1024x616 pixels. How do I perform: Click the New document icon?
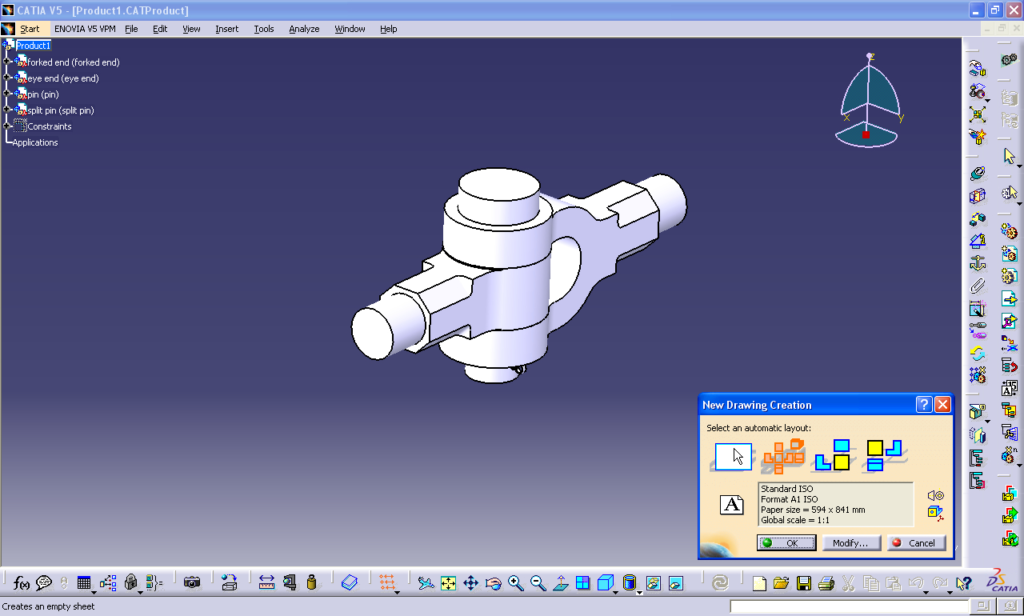pyautogui.click(x=759, y=583)
